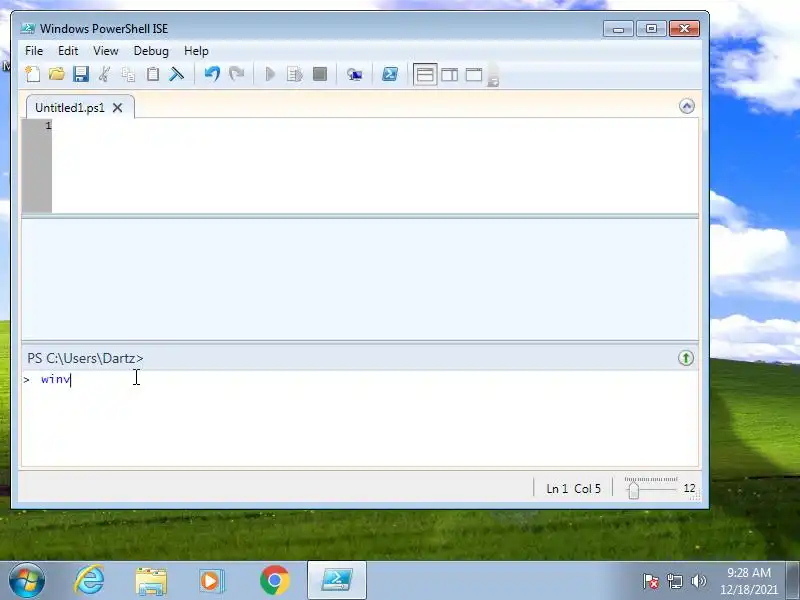Stop execution with the square icon
The image size is (800, 600).
pyautogui.click(x=319, y=74)
